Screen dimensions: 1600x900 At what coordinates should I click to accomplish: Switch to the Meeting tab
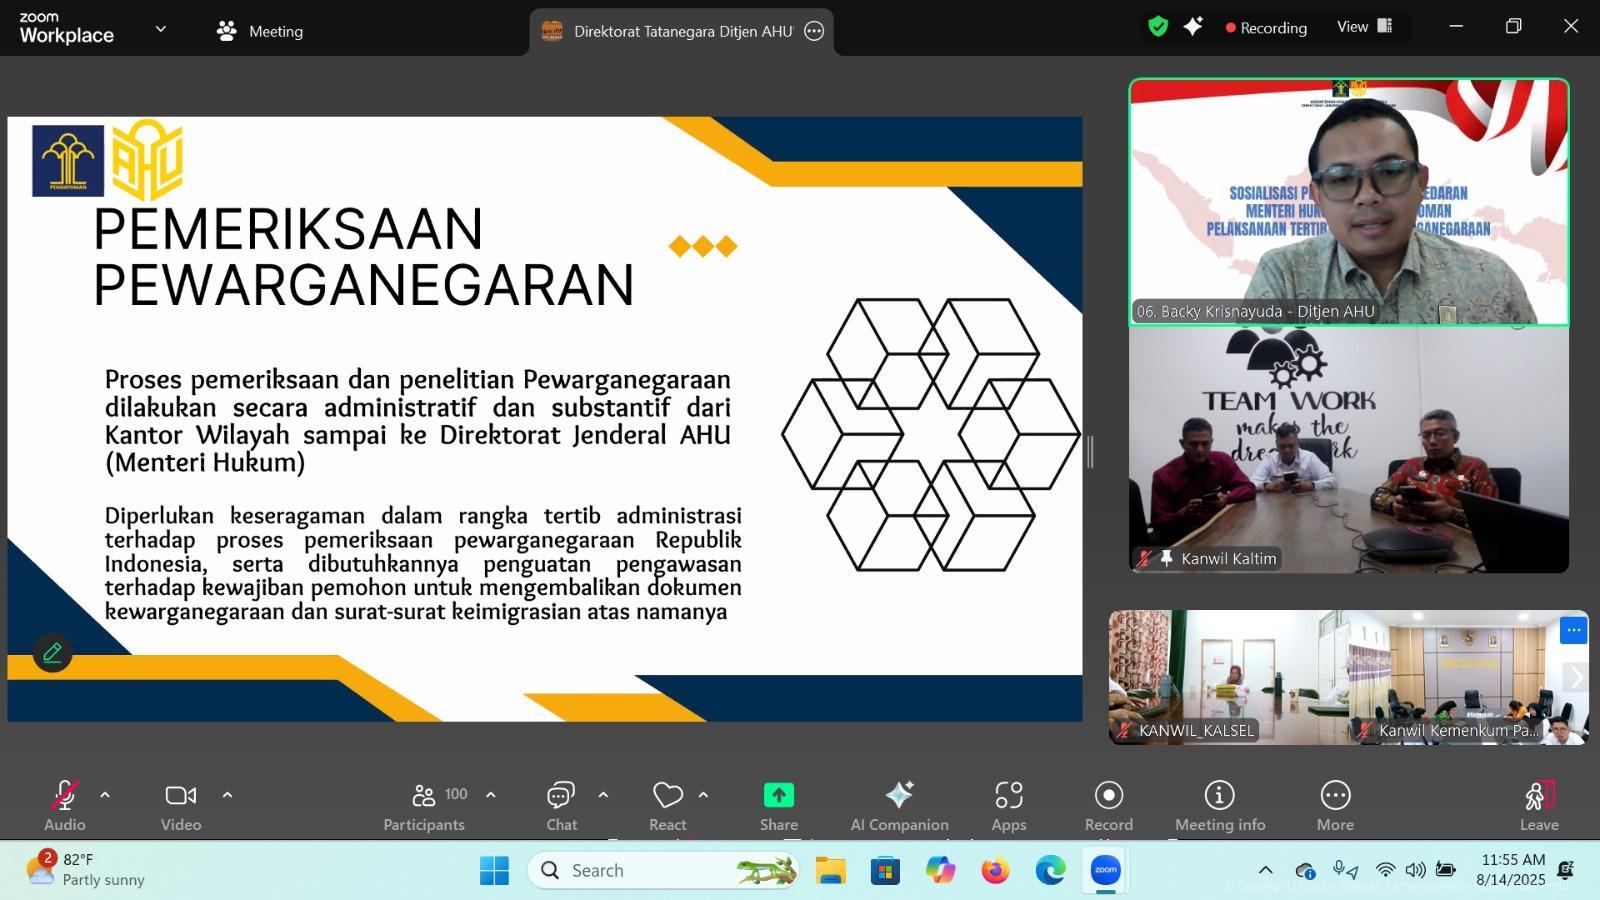point(260,31)
